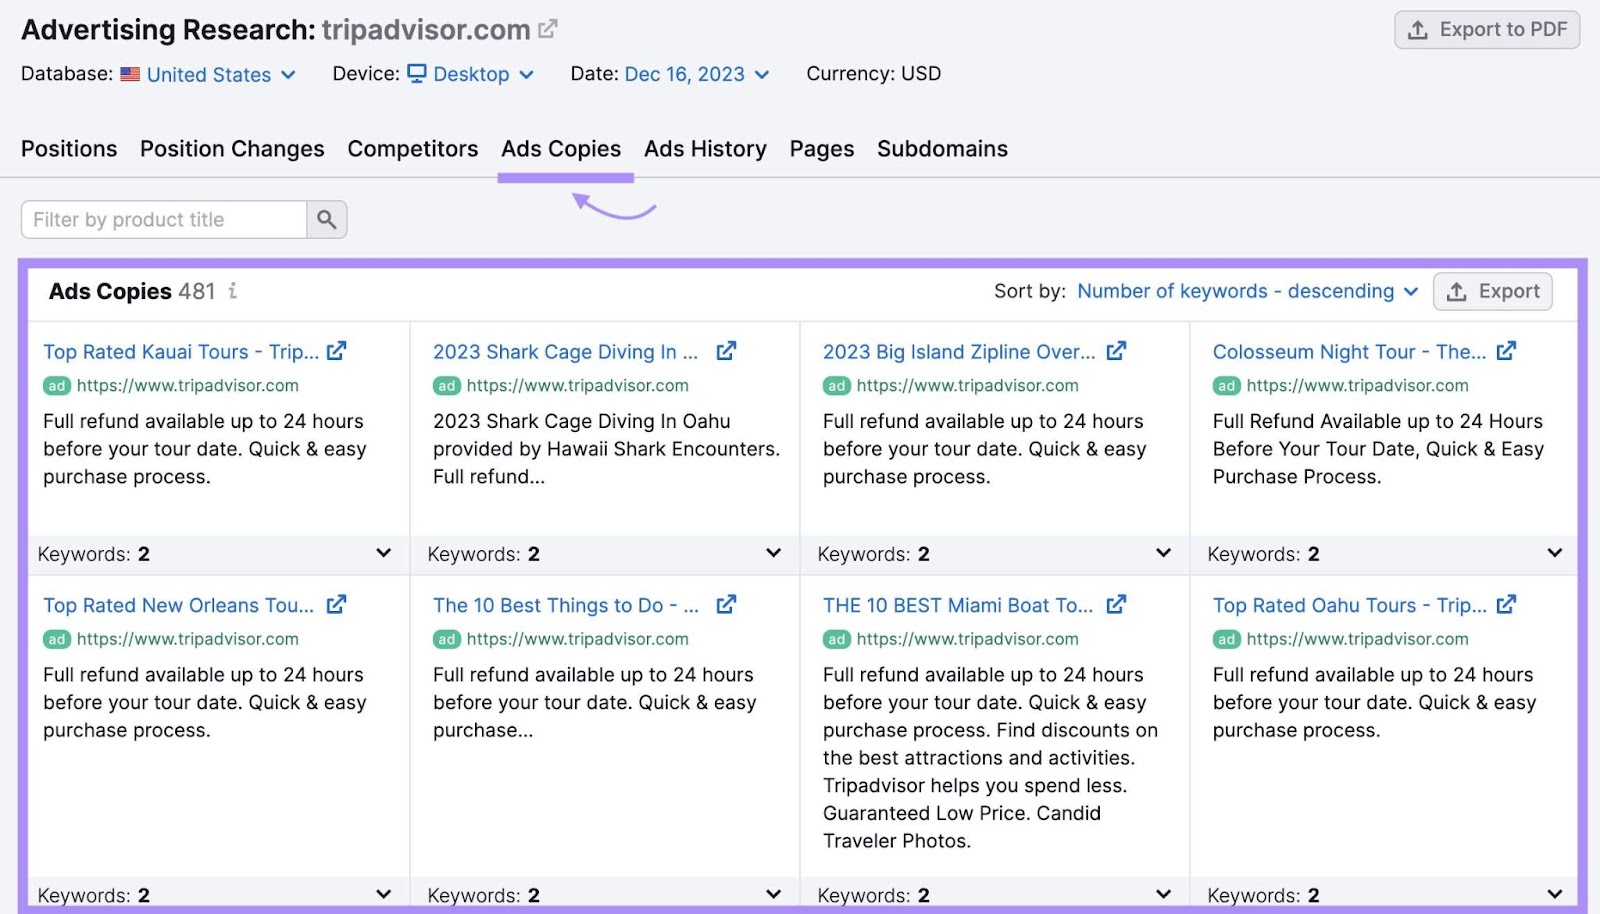This screenshot has width=1600, height=914.
Task: Select the Ads Copies tab
Action: click(x=561, y=149)
